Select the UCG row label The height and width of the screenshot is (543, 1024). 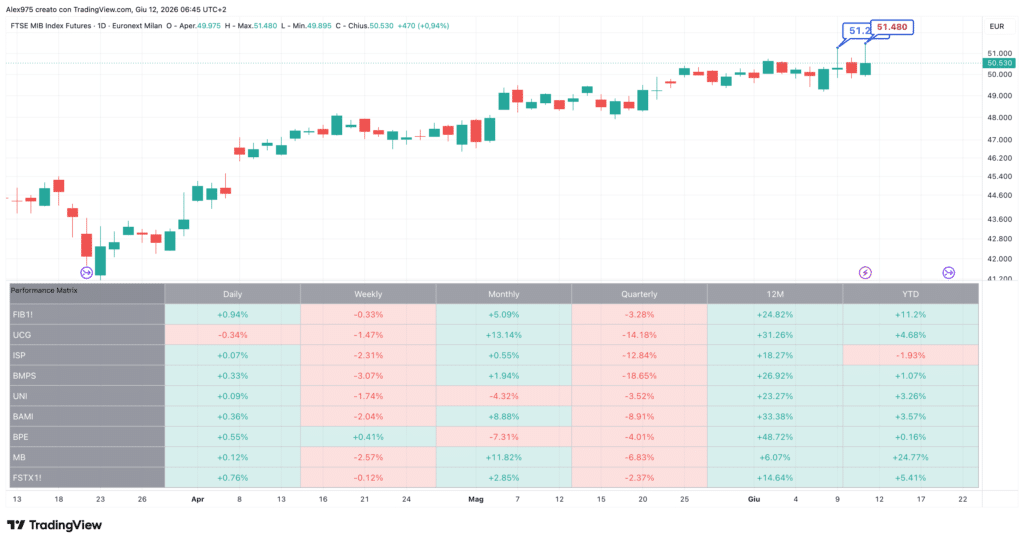click(x=87, y=335)
